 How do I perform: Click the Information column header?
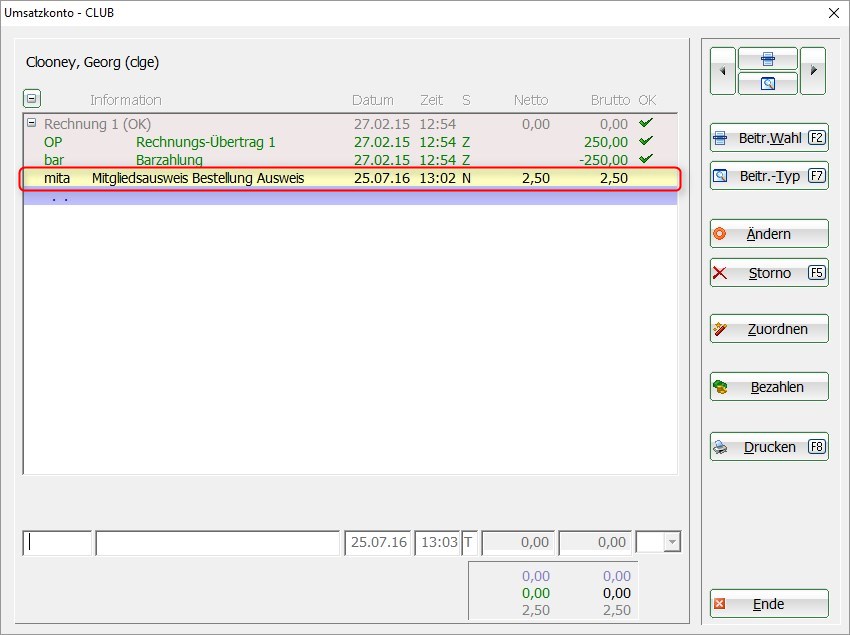[126, 100]
